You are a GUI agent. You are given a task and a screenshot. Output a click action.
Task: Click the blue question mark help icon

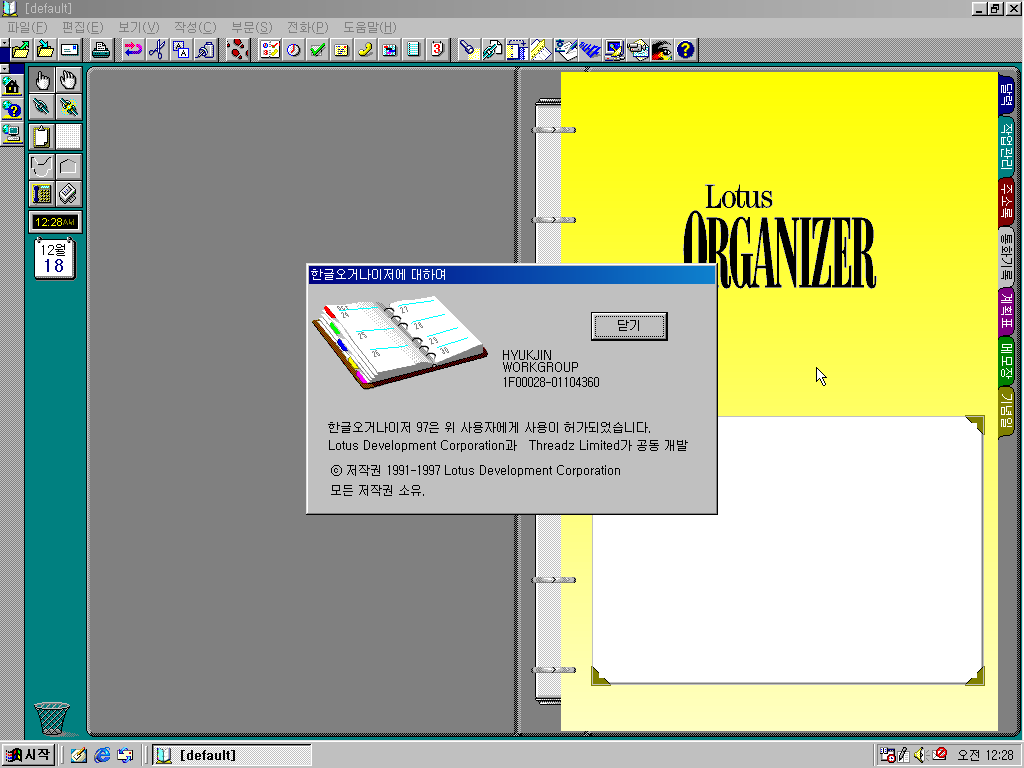pyautogui.click(x=685, y=50)
